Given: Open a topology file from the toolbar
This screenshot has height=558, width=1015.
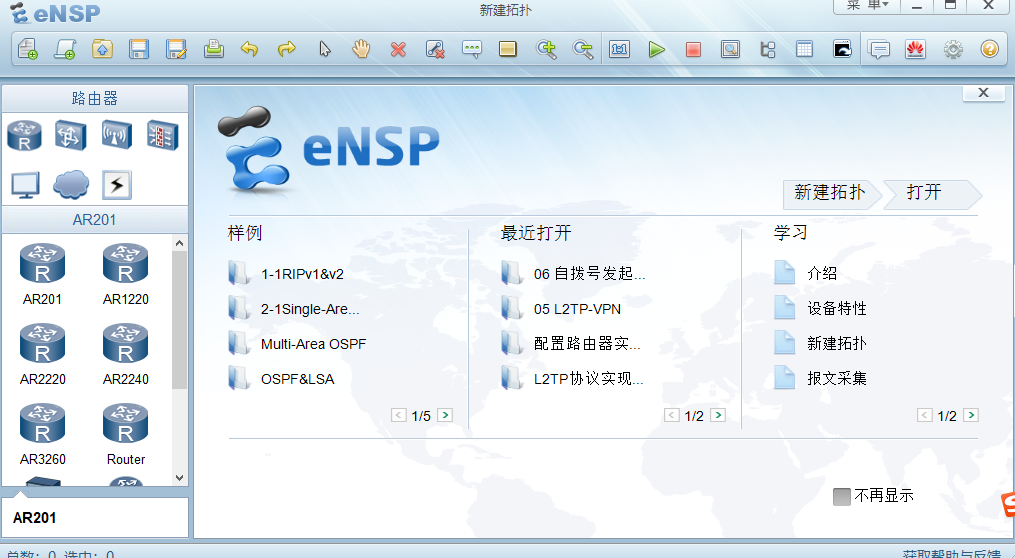Looking at the screenshot, I should (x=102, y=49).
